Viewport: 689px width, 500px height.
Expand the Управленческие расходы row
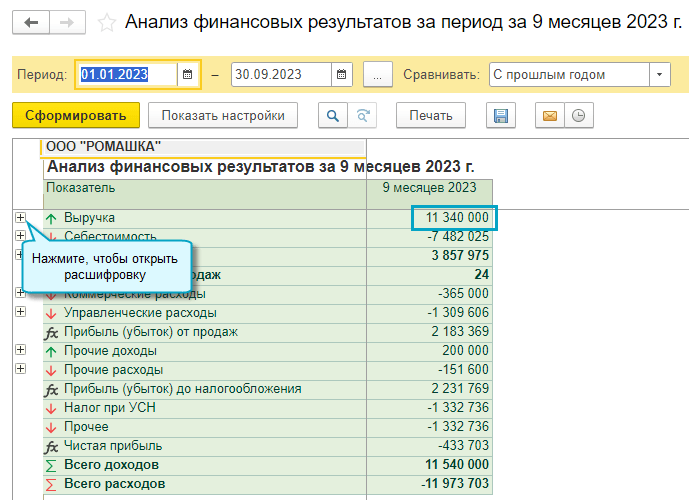(20, 312)
